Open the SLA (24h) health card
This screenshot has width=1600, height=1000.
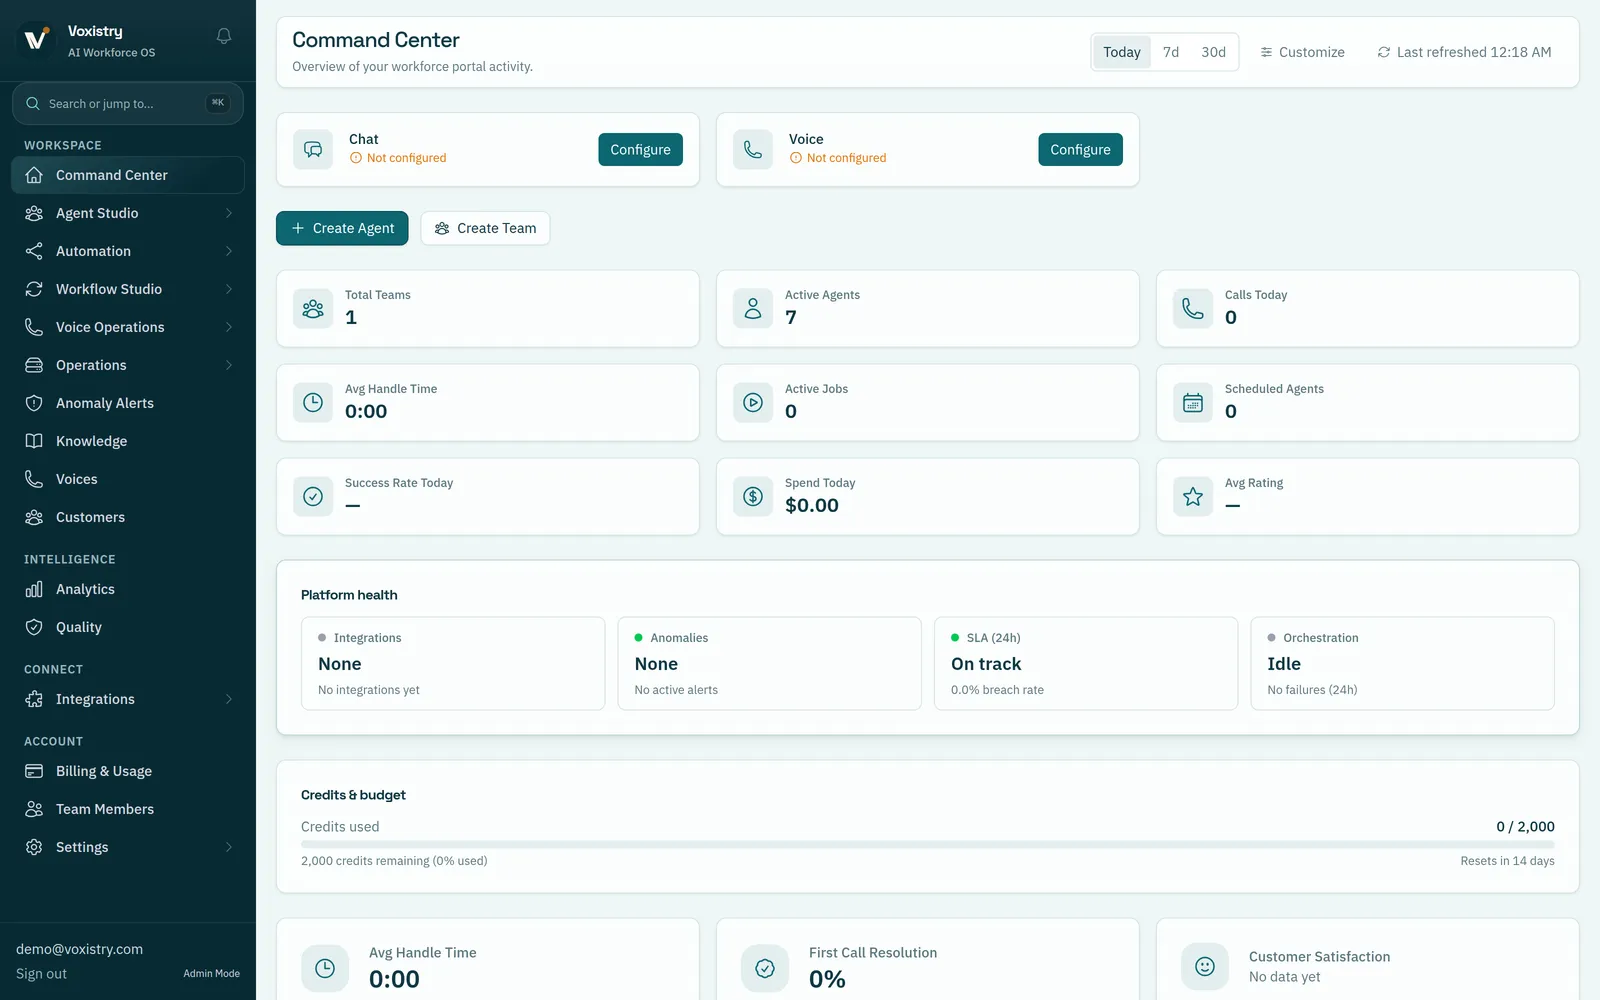pos(1086,664)
